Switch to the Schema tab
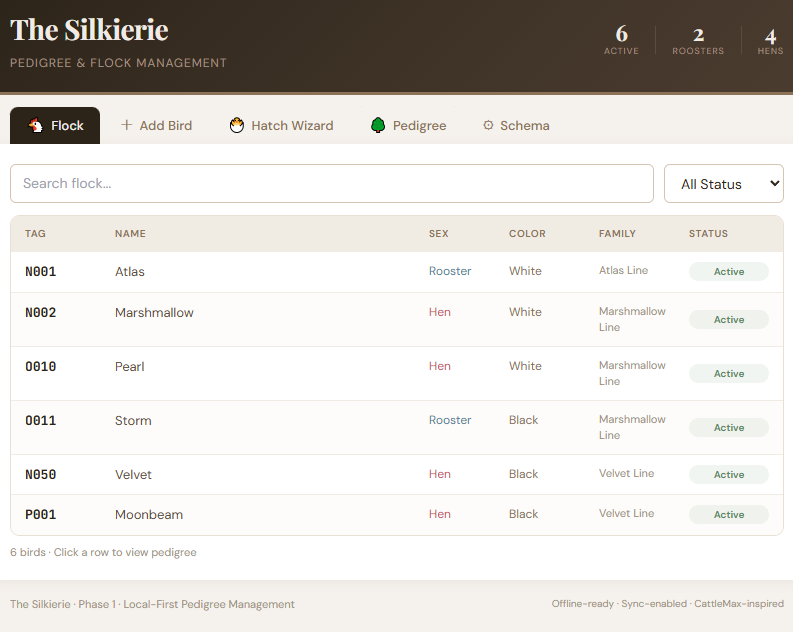This screenshot has width=793, height=632. (x=516, y=125)
